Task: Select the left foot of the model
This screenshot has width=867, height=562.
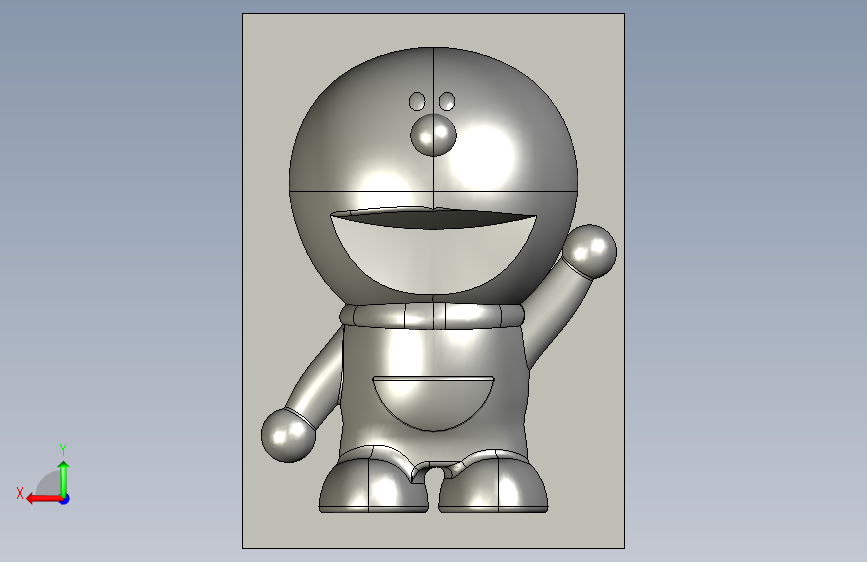Action: click(374, 485)
